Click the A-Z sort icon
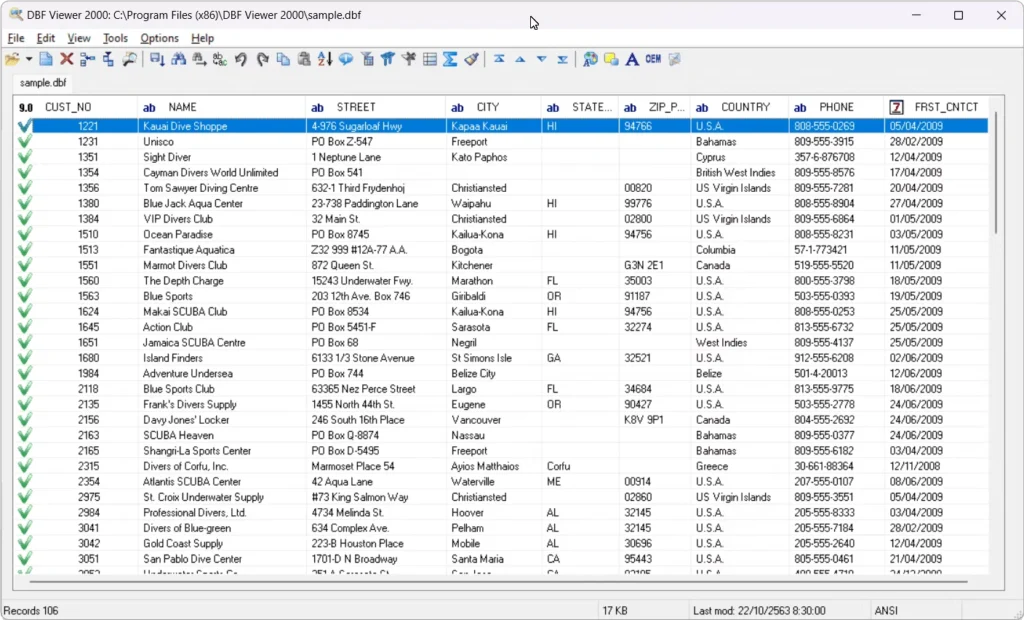This screenshot has width=1024, height=620. point(325,60)
